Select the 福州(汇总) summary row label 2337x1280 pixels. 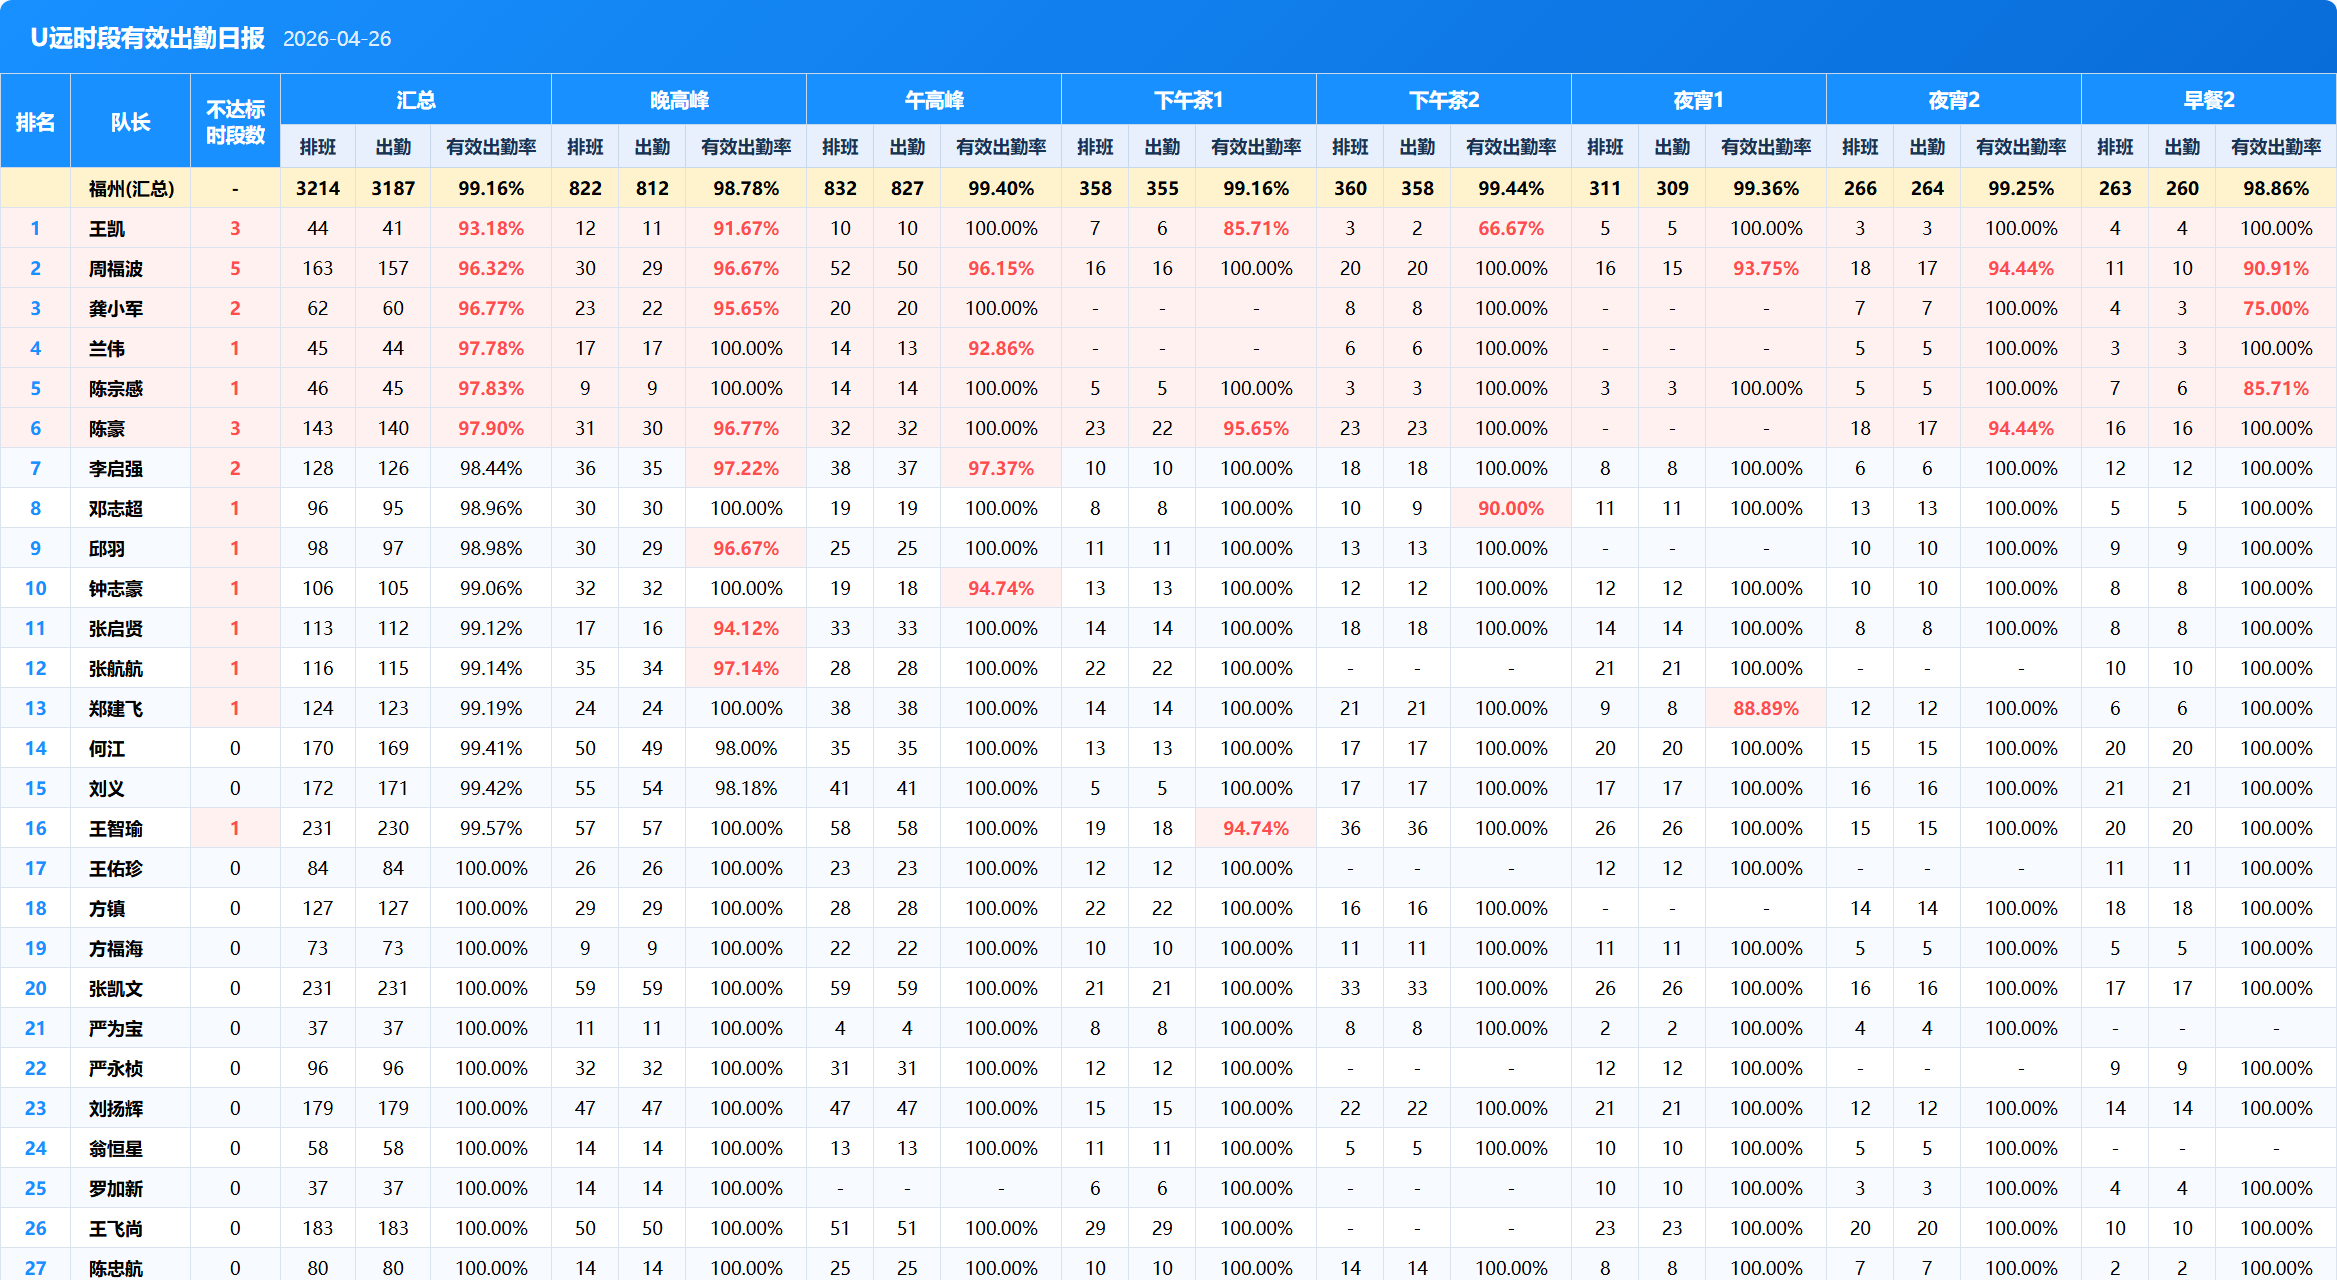(x=131, y=188)
